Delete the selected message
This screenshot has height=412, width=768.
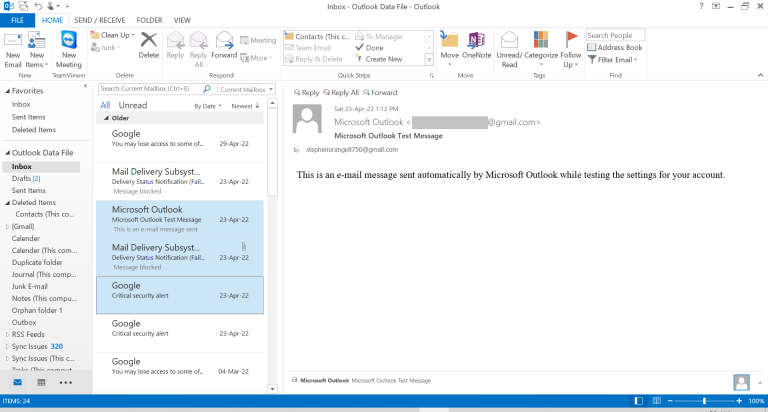tap(148, 46)
